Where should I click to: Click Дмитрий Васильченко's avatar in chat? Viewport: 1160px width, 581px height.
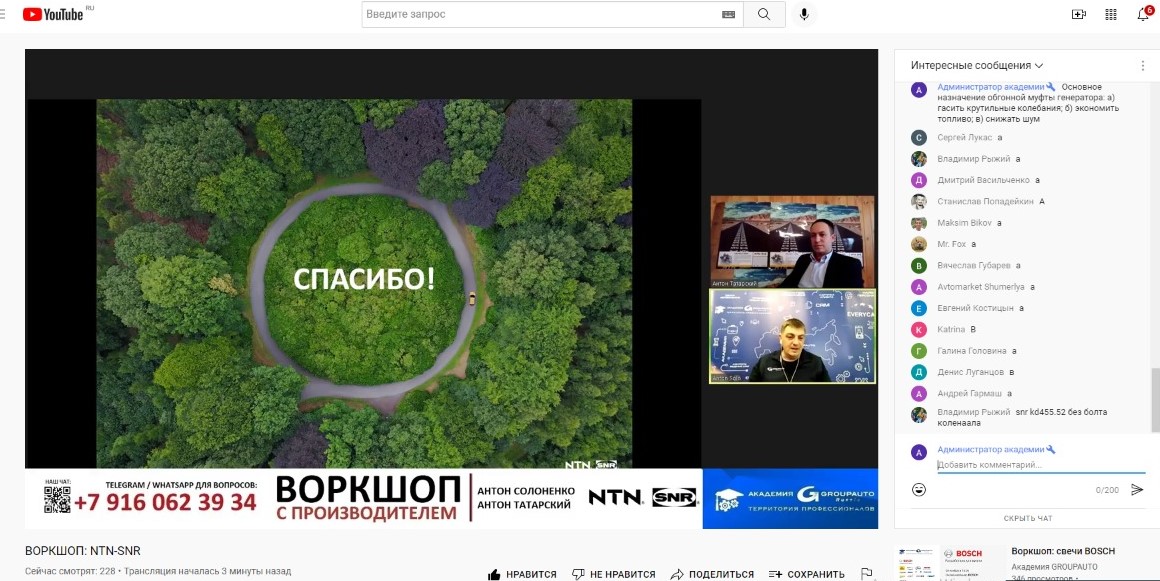click(x=919, y=180)
